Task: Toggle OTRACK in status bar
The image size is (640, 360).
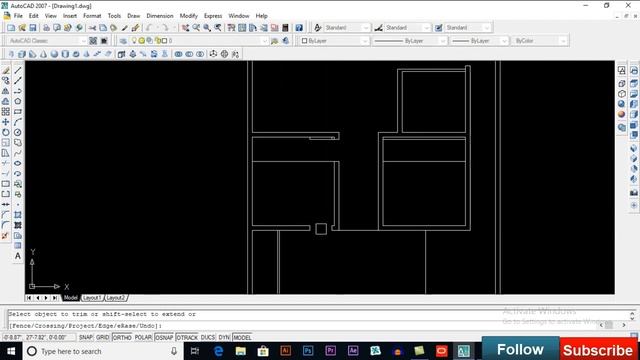Action: tap(187, 338)
